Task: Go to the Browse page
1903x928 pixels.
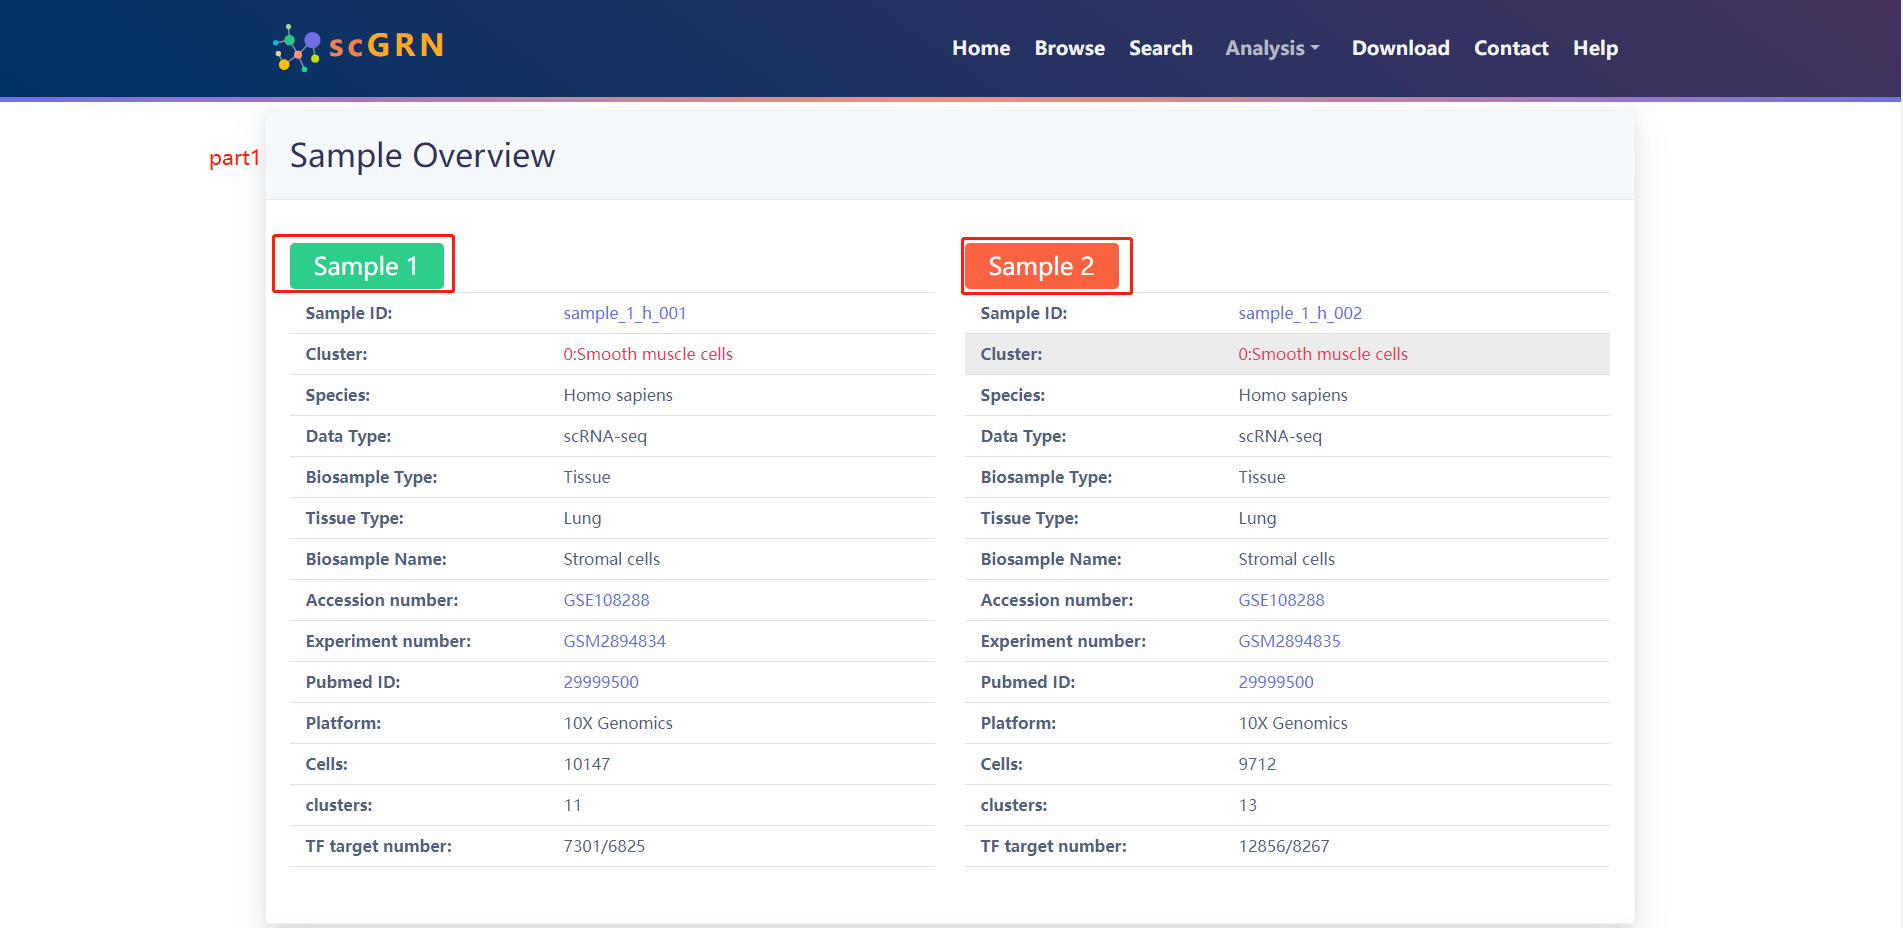Action: pyautogui.click(x=1069, y=48)
